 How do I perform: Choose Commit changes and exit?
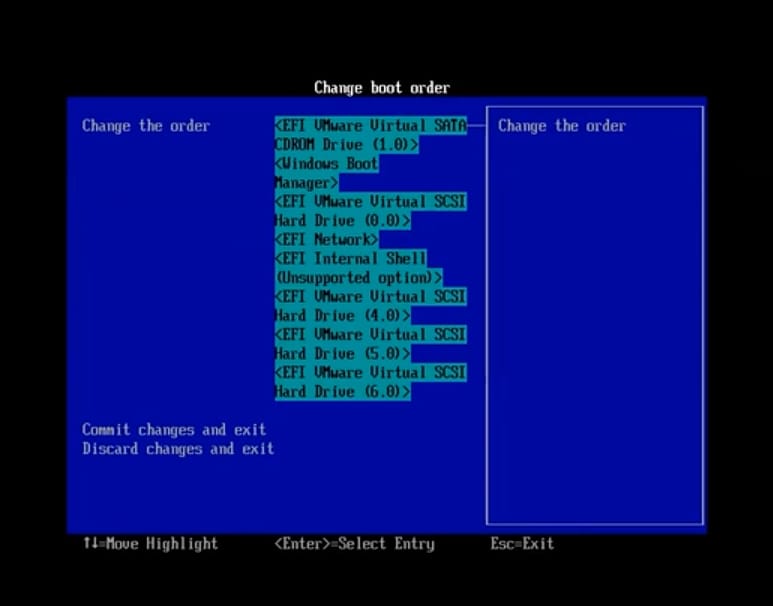click(174, 430)
